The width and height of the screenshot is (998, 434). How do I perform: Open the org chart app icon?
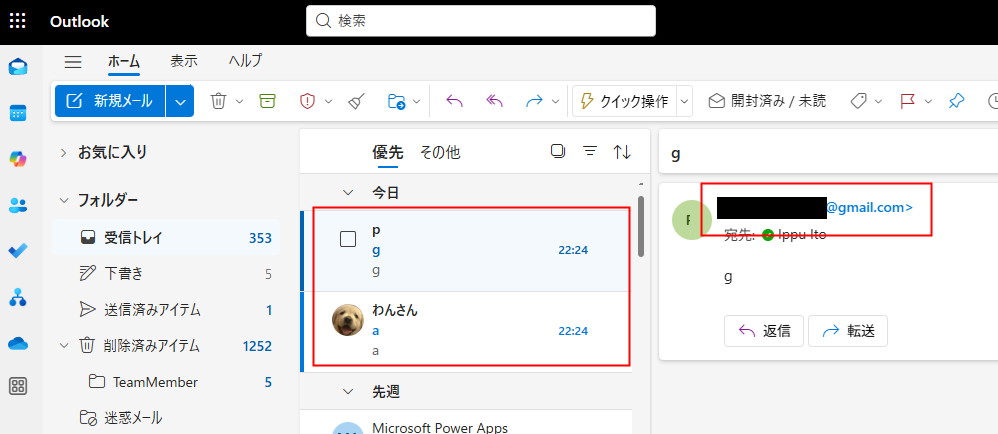18,297
